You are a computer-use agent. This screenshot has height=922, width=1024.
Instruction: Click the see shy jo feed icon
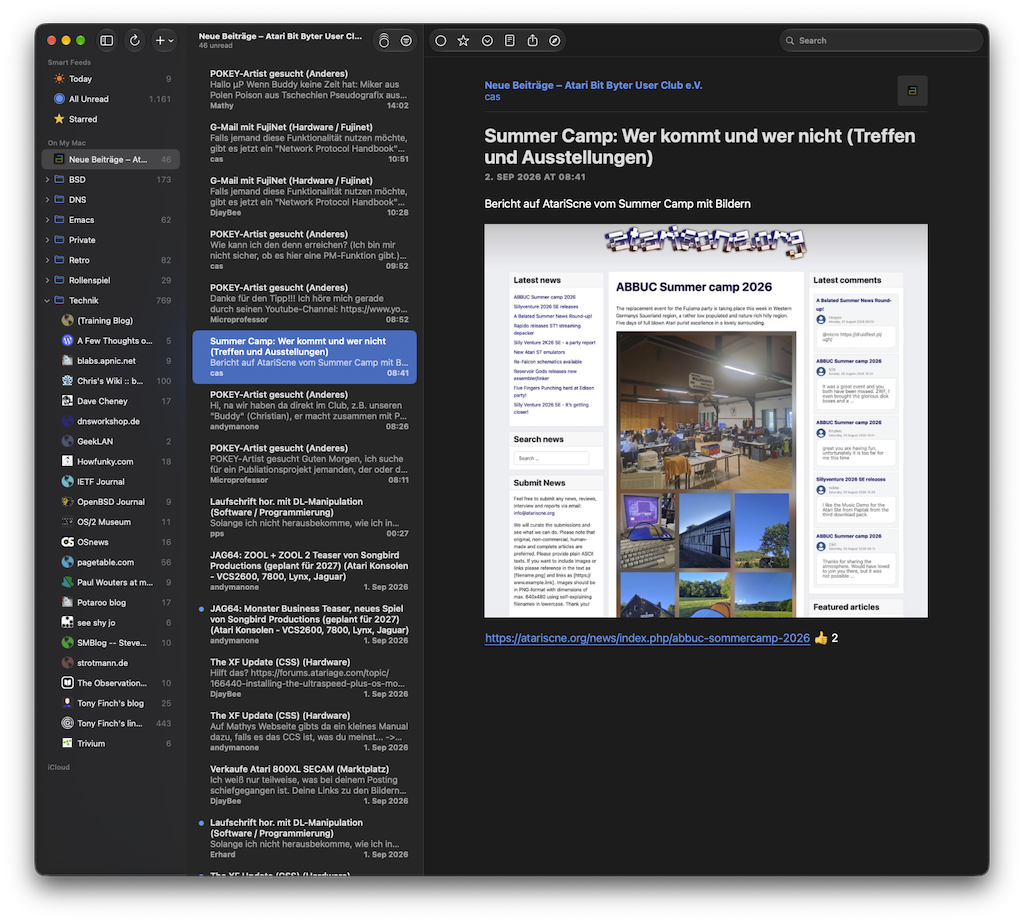click(x=67, y=623)
